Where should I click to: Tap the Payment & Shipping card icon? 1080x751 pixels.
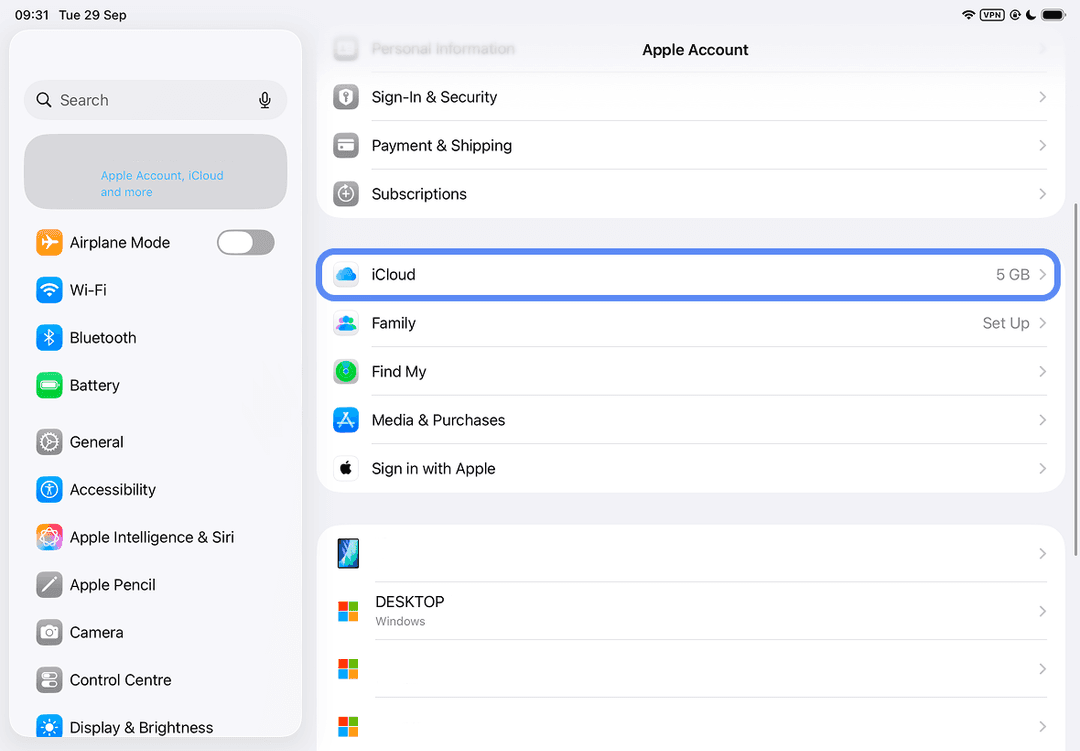(346, 145)
